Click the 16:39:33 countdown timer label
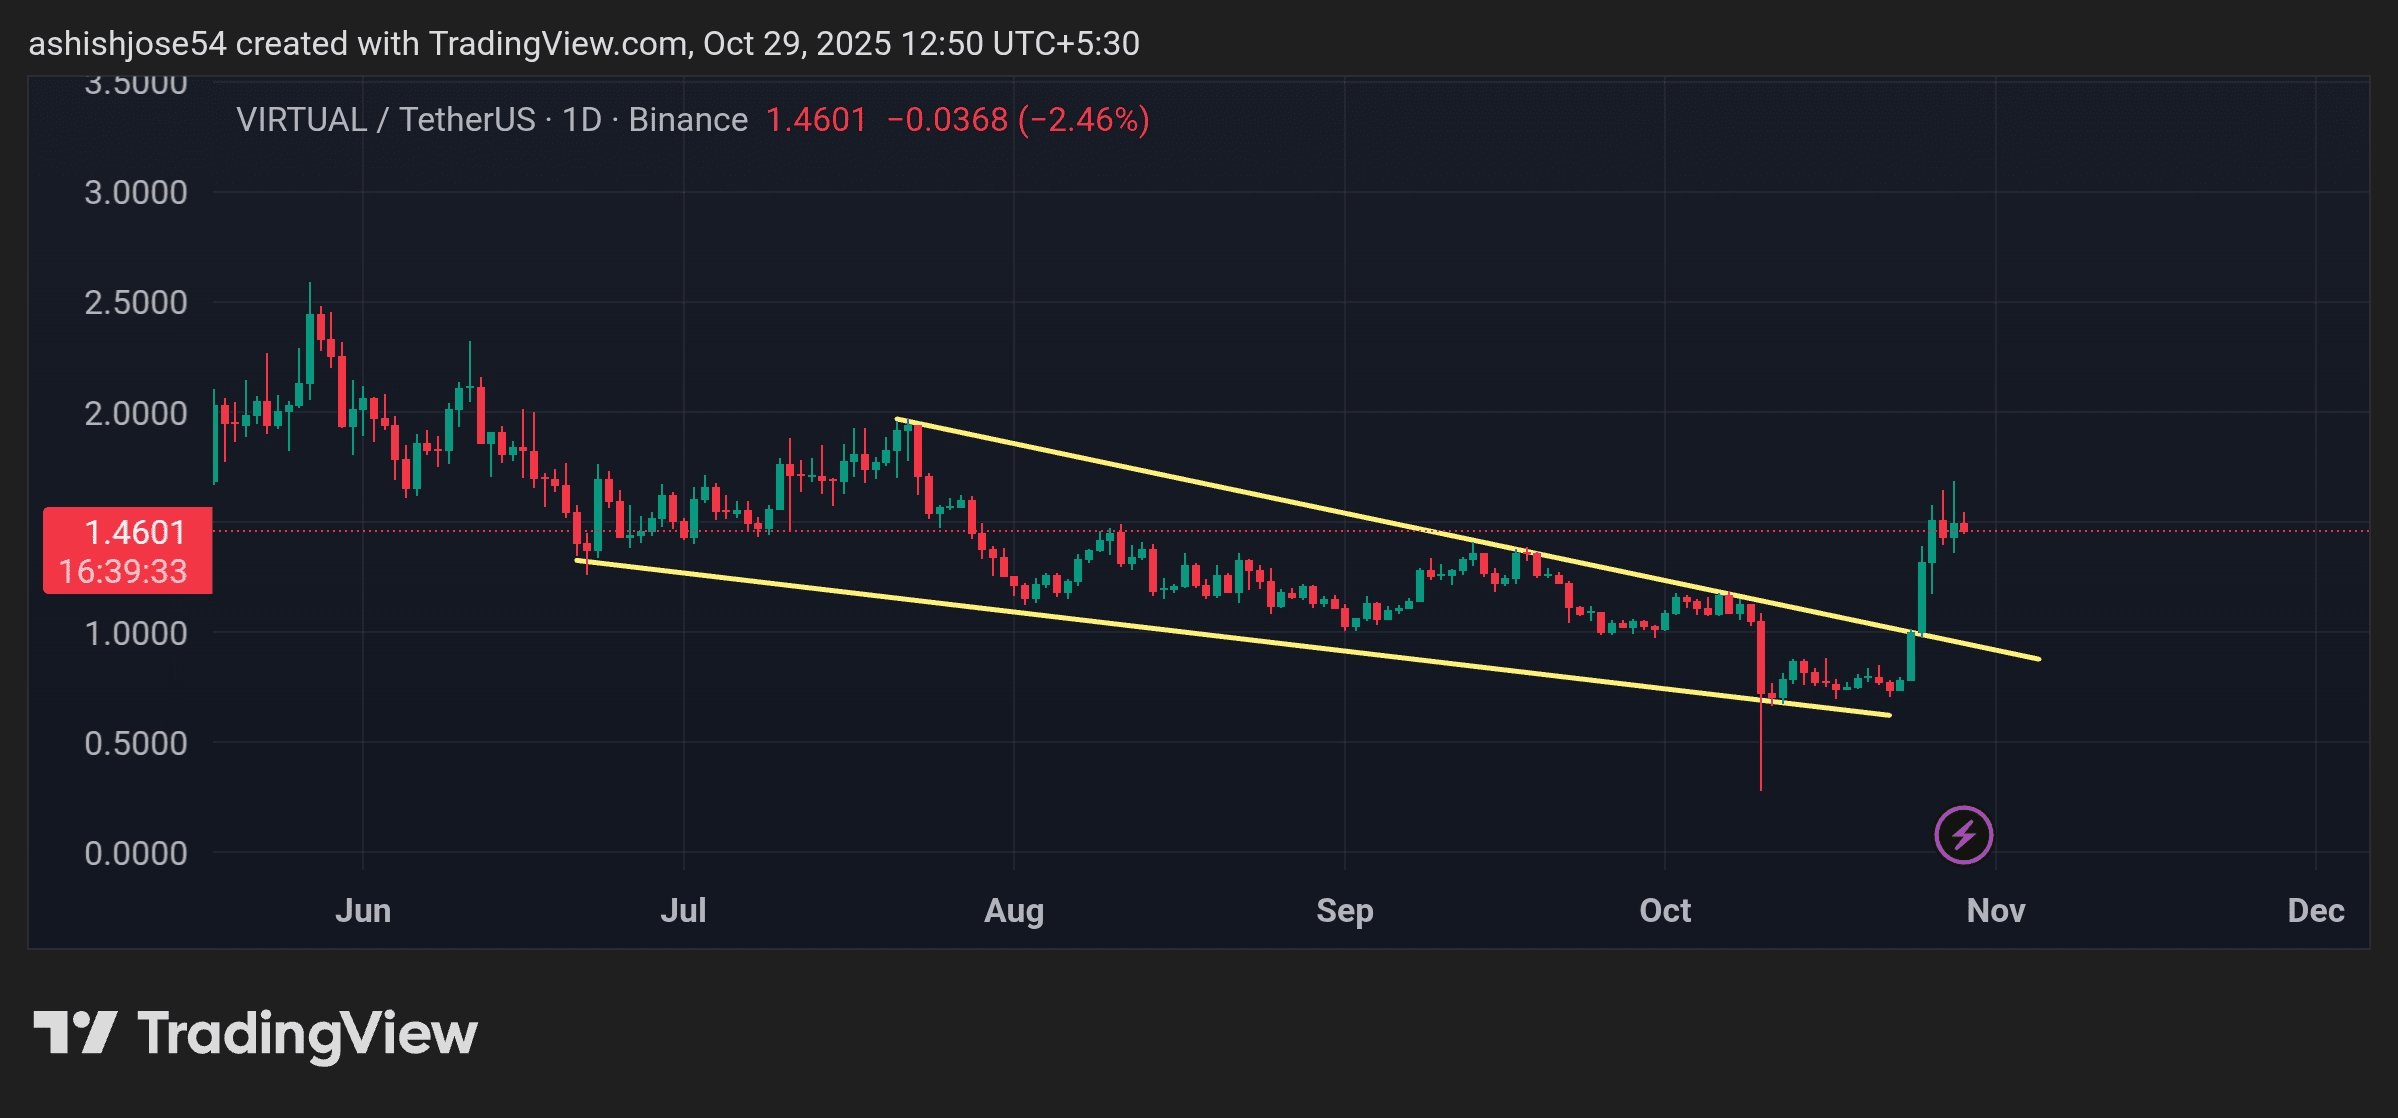This screenshot has height=1118, width=2398. coord(123,571)
